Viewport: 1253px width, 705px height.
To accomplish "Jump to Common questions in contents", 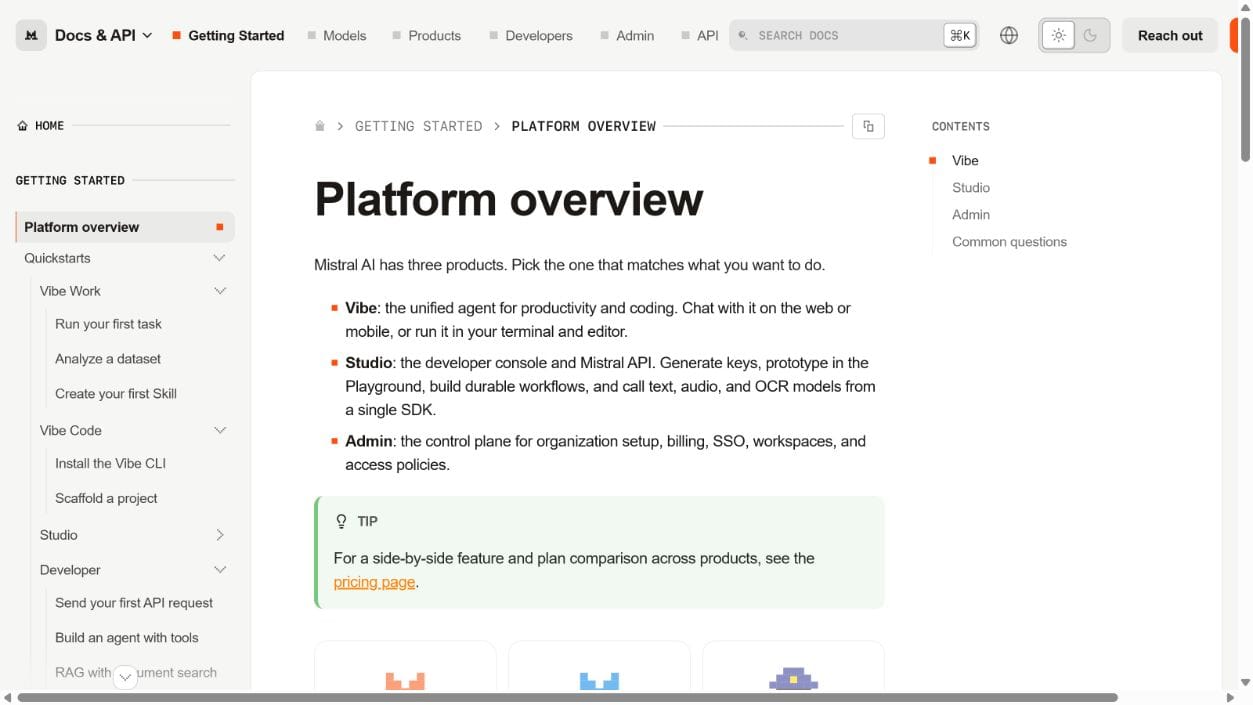I will click(1009, 242).
